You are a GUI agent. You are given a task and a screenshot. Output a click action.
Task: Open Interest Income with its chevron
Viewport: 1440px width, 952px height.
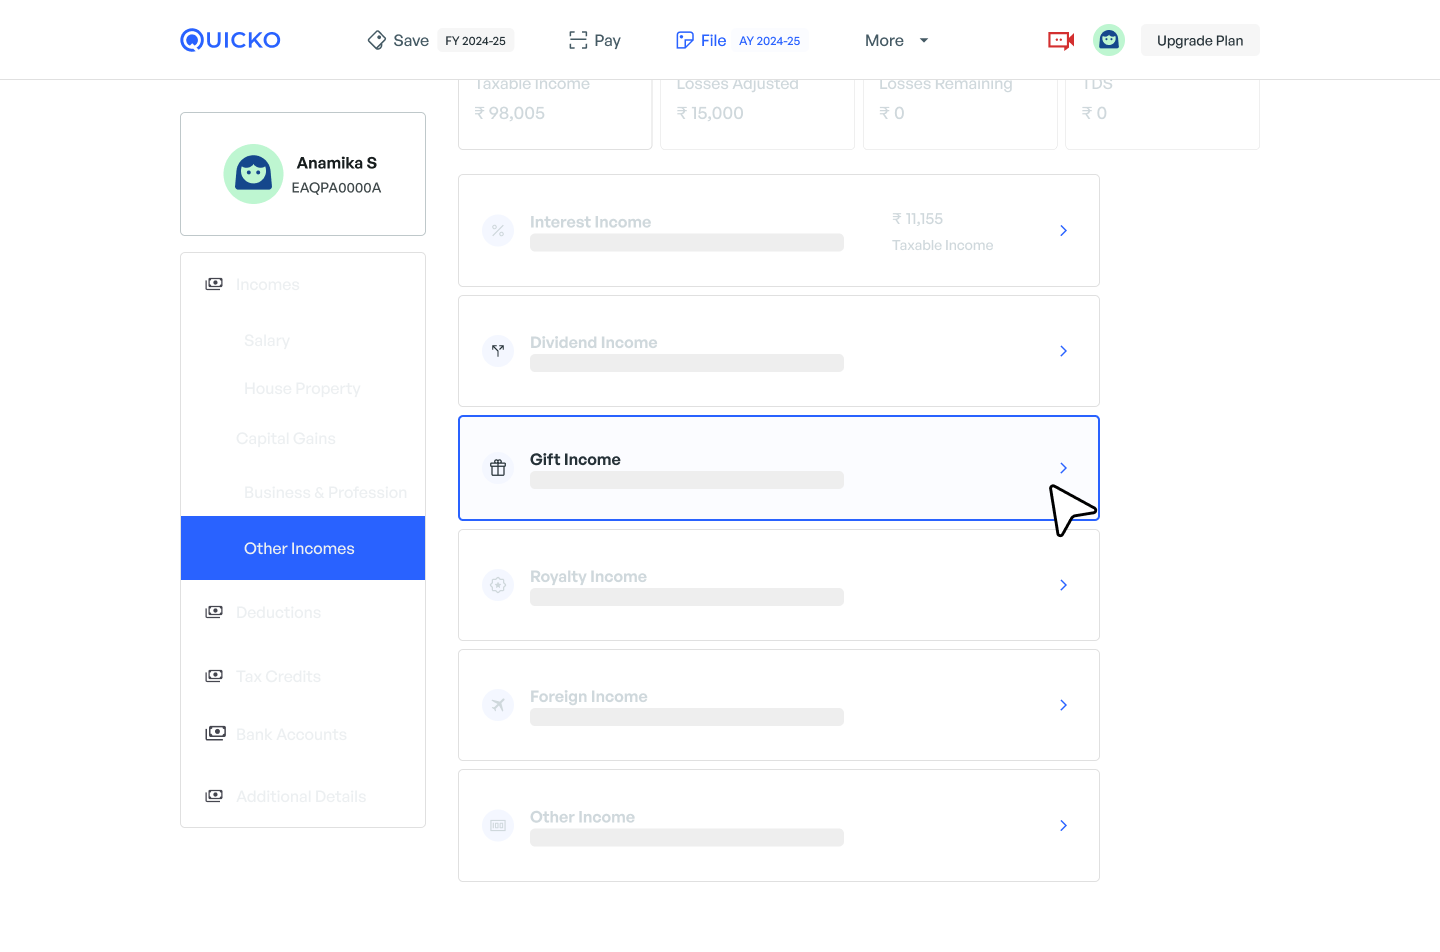click(x=1063, y=231)
